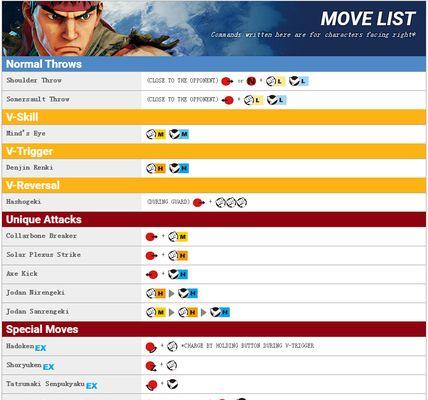Select the Unique Attacks section header
This screenshot has height=400, width=428.
point(214,219)
